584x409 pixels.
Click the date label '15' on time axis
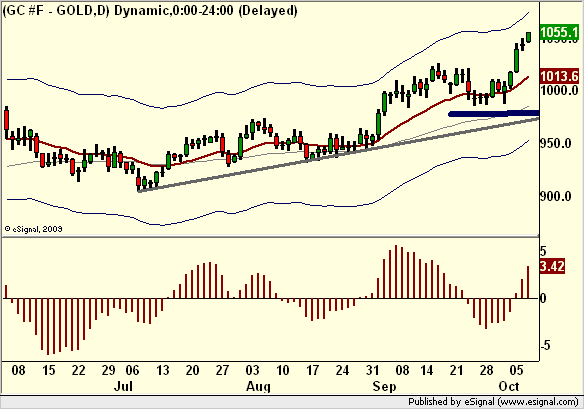[x=48, y=370]
